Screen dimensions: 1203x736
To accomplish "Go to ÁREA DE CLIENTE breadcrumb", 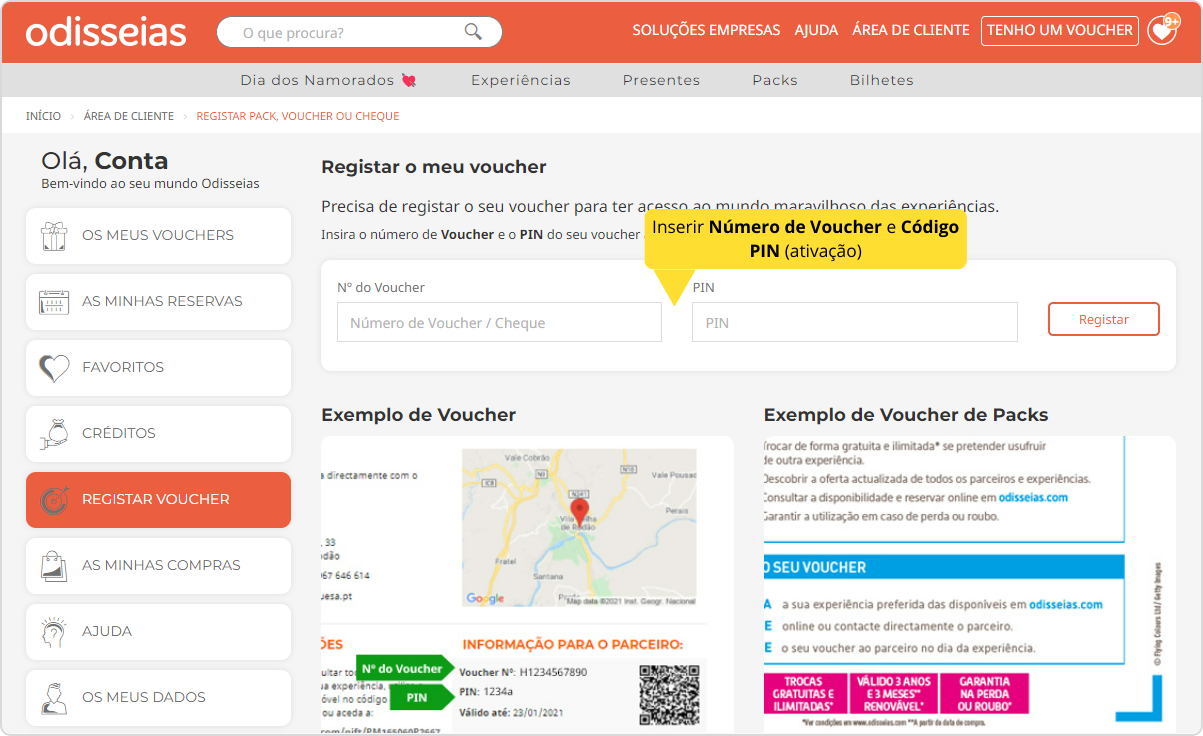I will [129, 116].
